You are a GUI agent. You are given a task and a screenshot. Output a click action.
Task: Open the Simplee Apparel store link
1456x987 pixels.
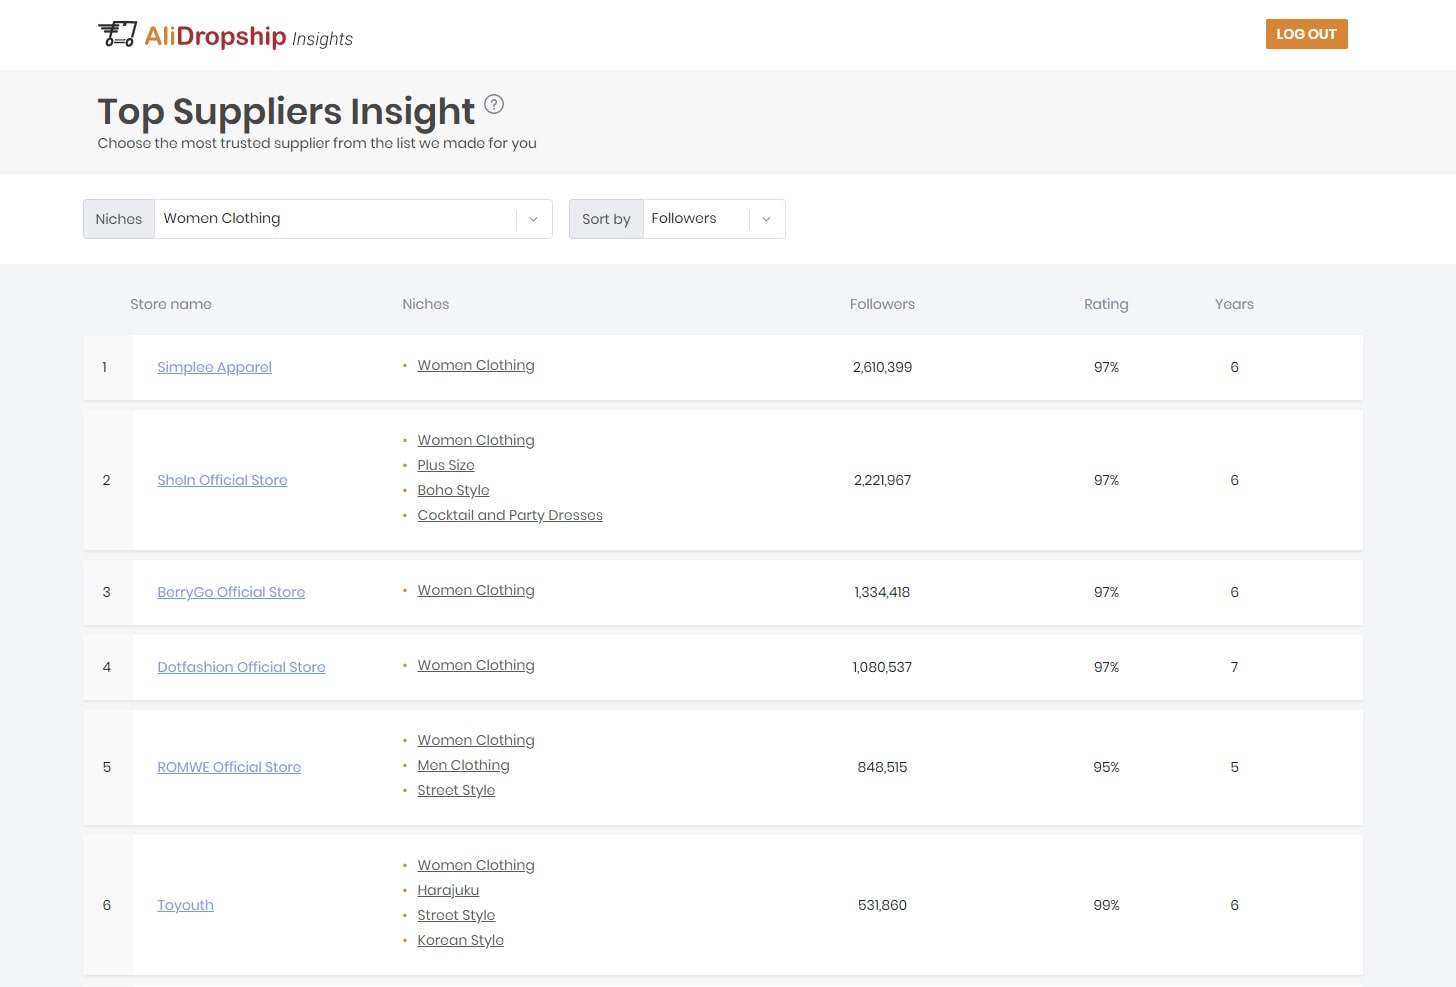coord(214,367)
